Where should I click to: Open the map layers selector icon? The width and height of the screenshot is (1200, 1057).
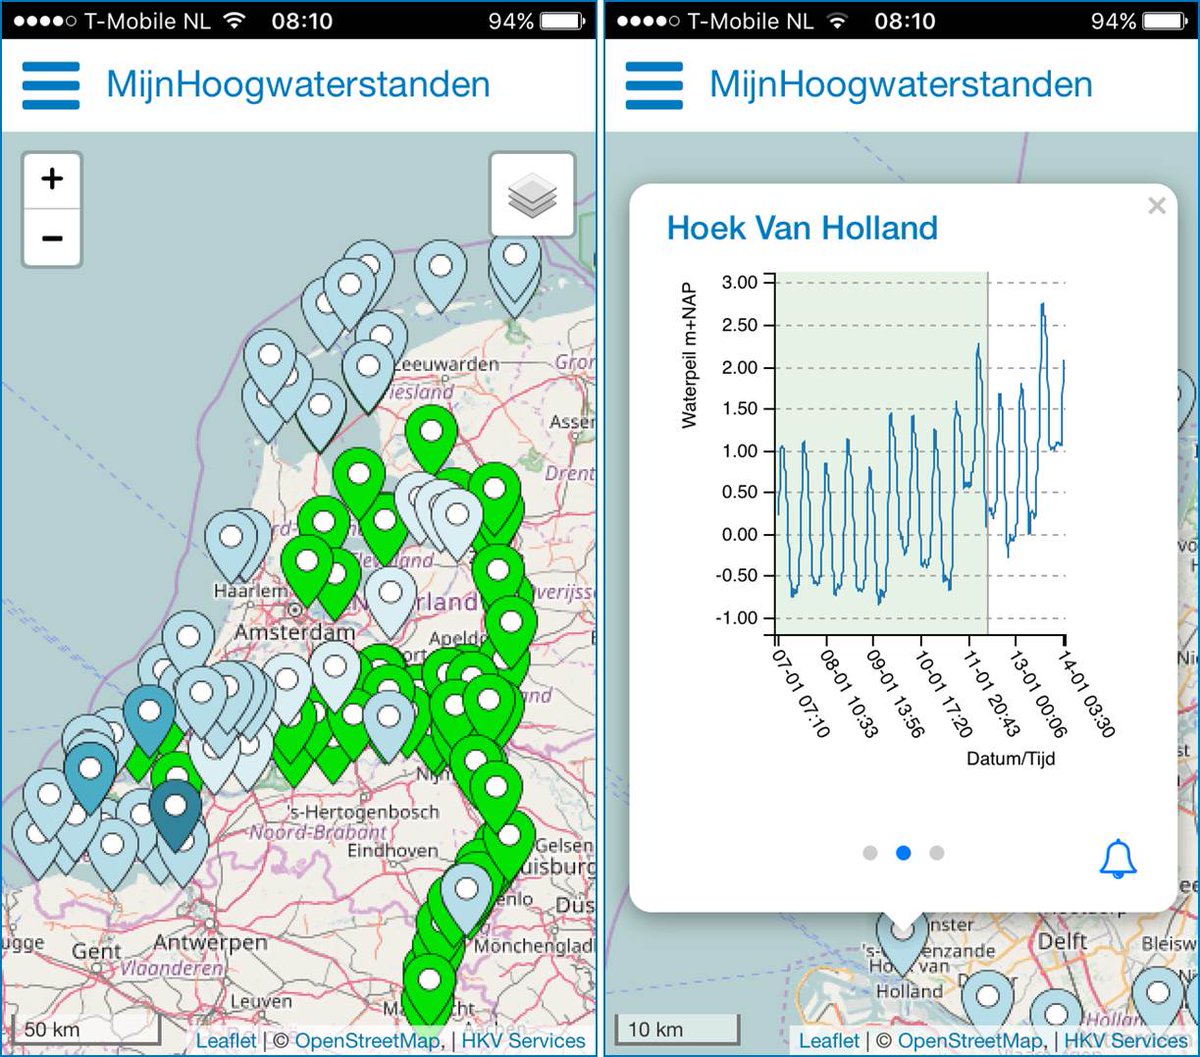coord(533,193)
